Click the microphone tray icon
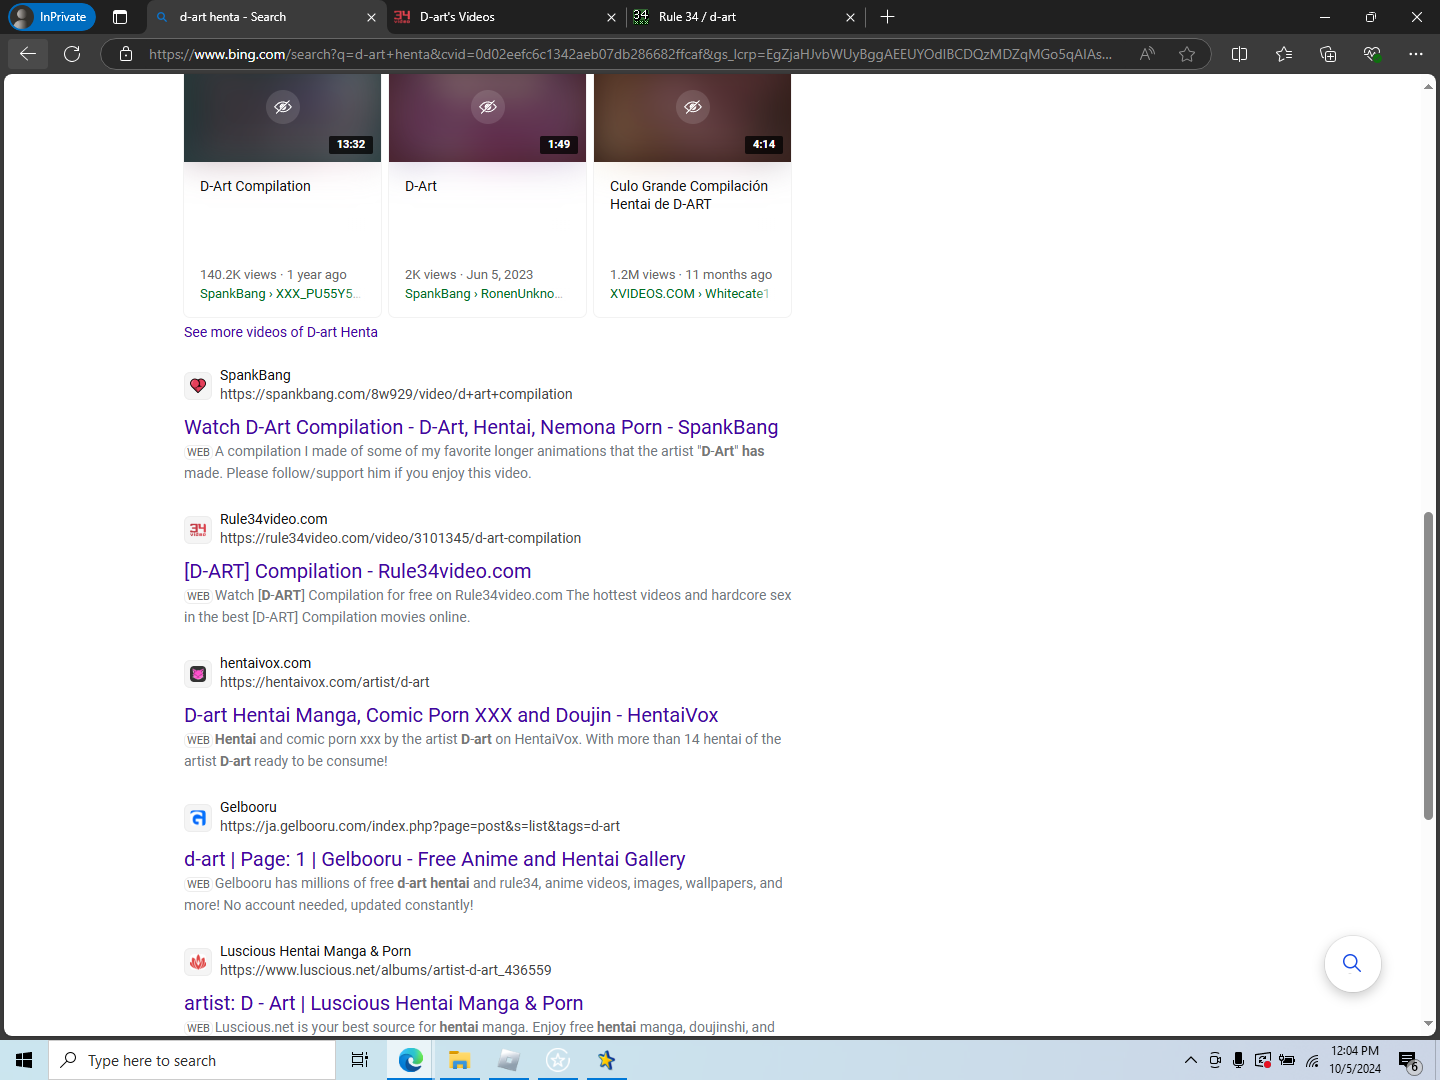 pos(1238,1060)
